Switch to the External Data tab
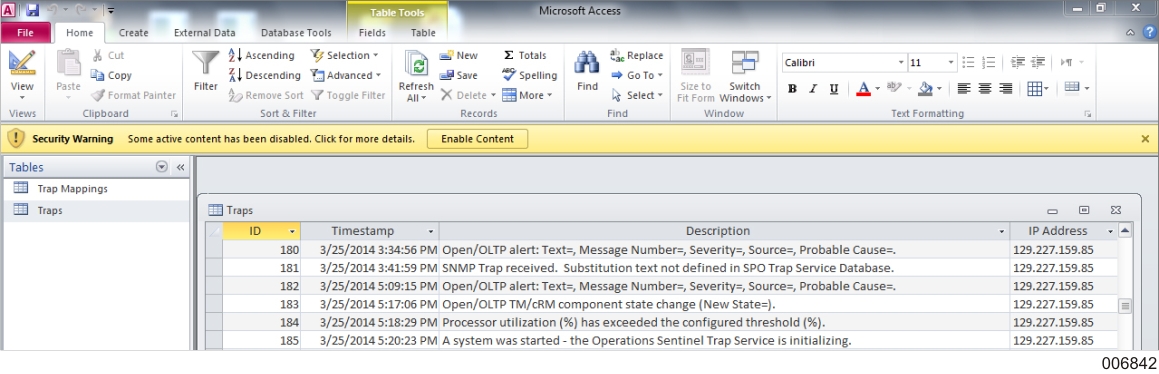Image resolution: width=1159 pixels, height=374 pixels. (x=205, y=33)
